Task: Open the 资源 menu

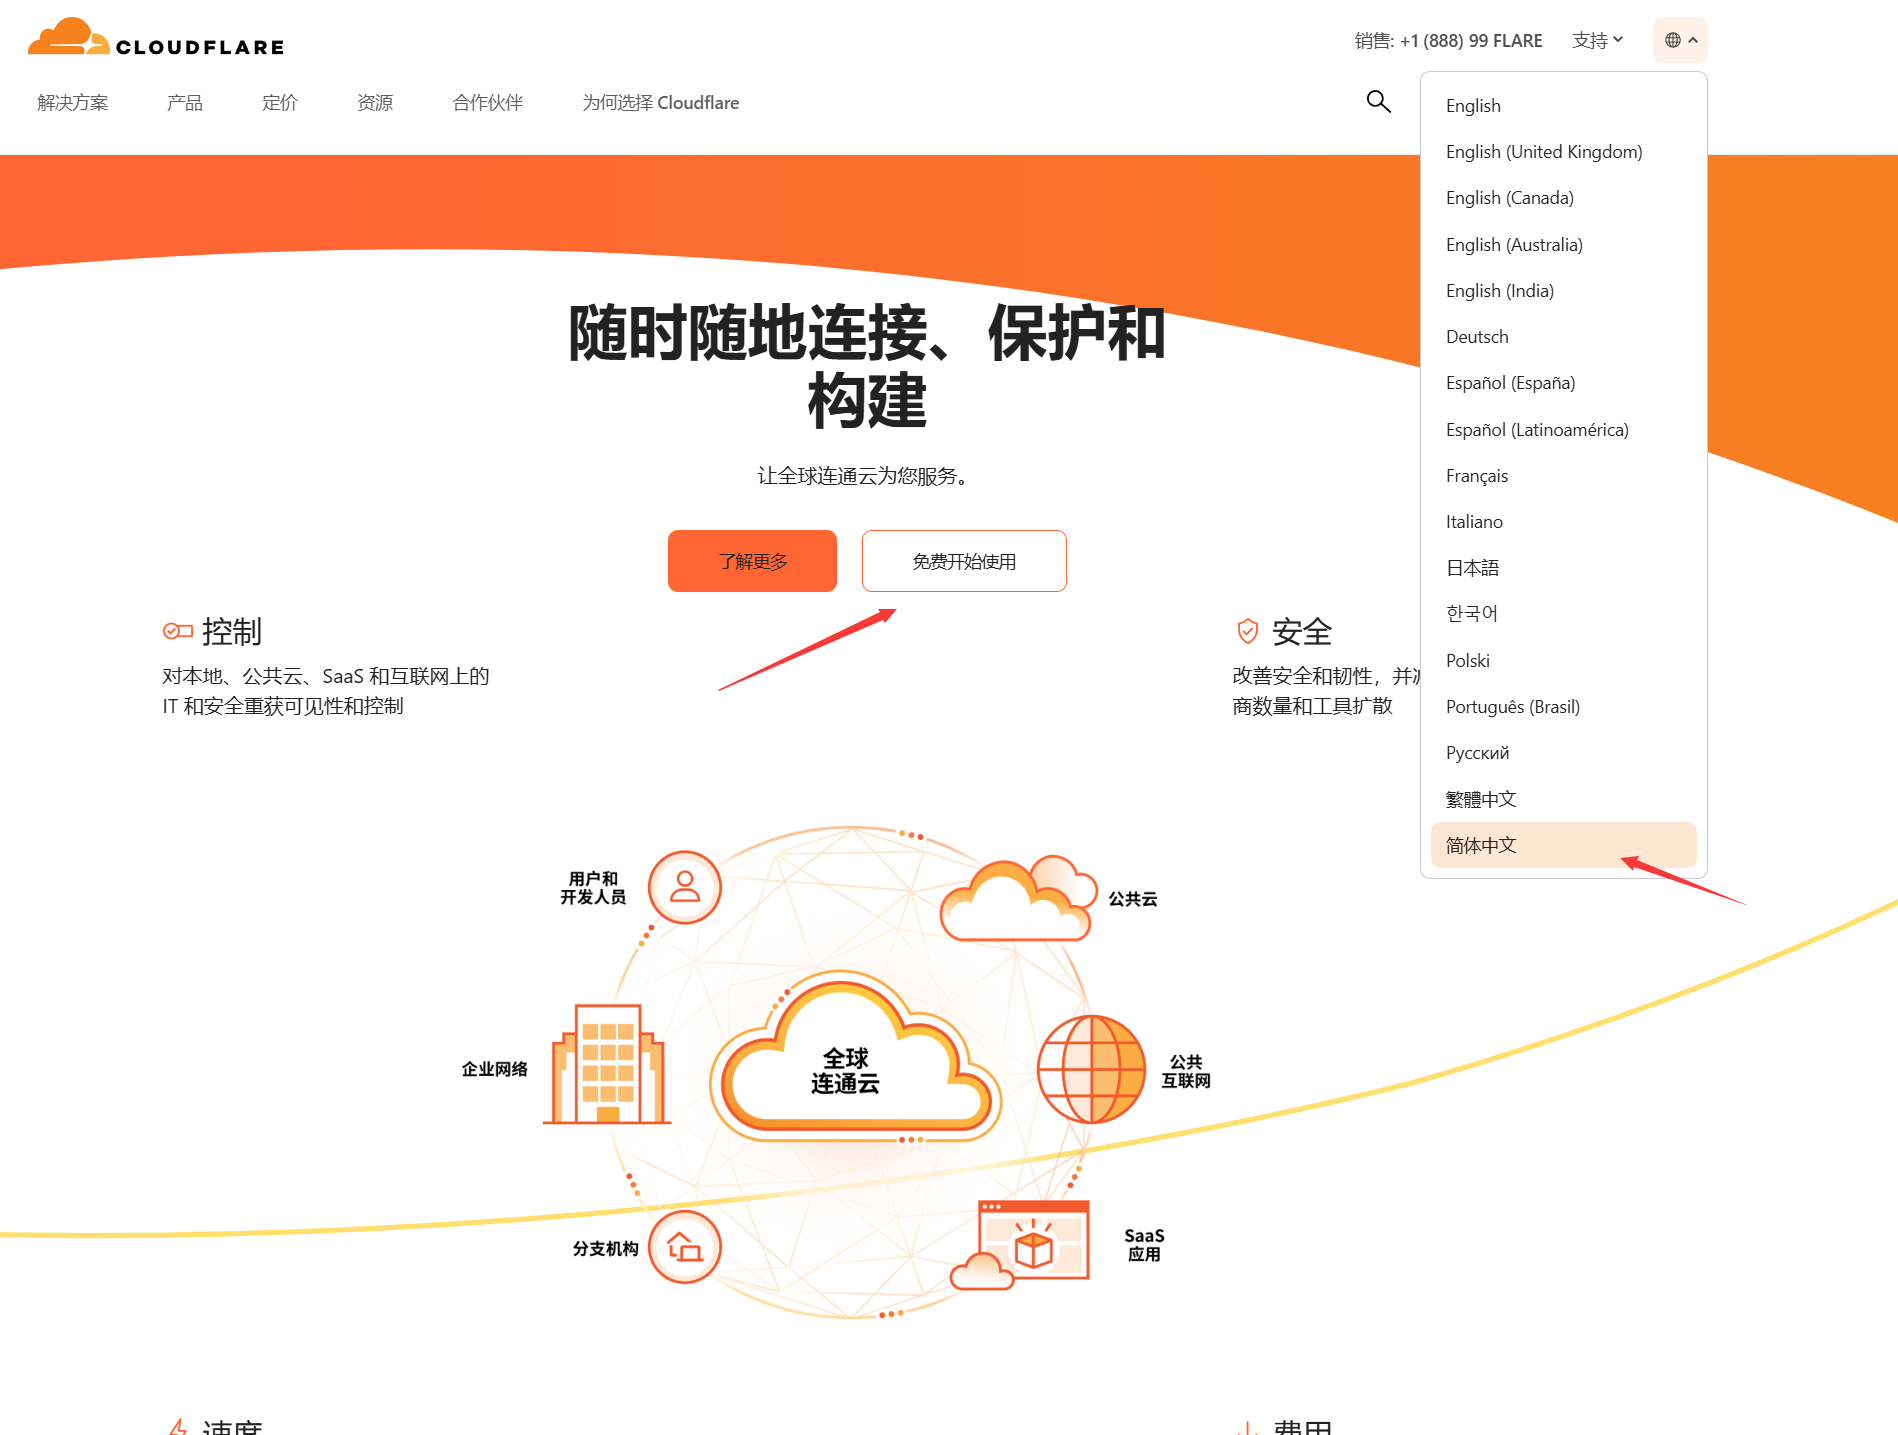Action: pyautogui.click(x=375, y=102)
